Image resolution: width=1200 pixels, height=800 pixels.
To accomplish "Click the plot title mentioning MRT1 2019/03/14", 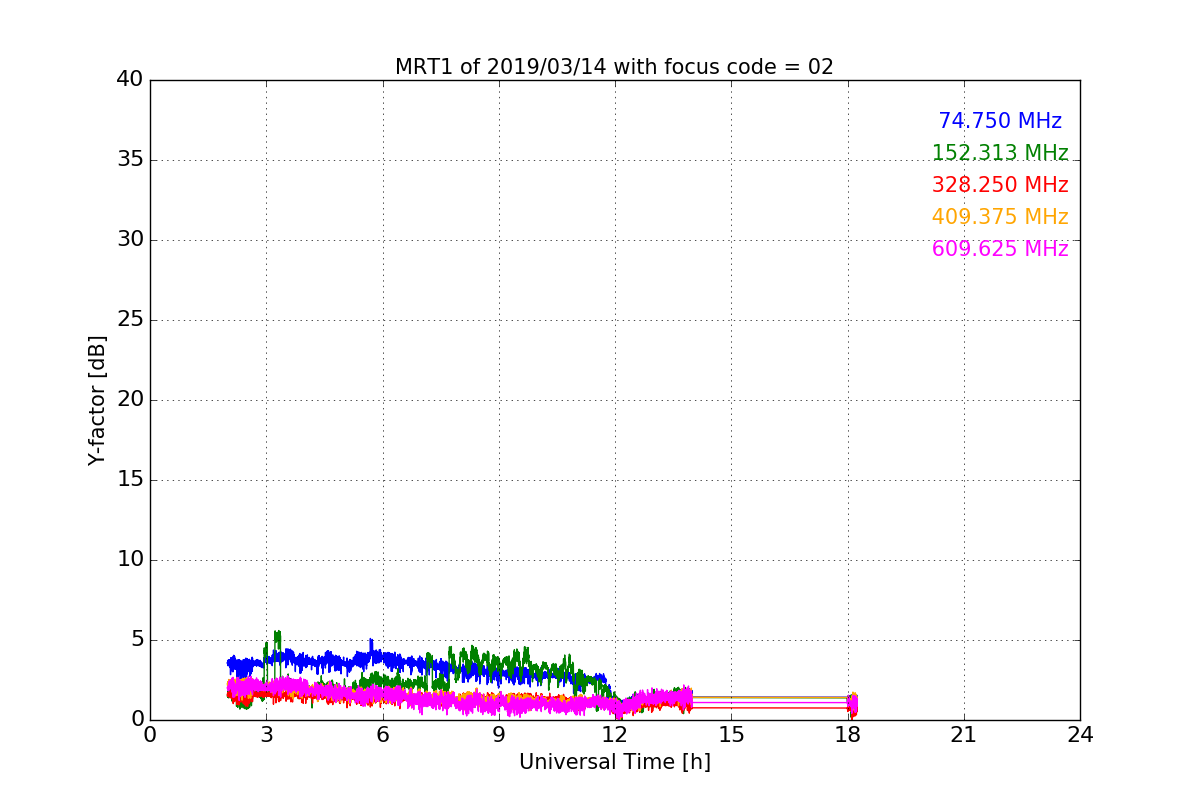I will (x=614, y=67).
